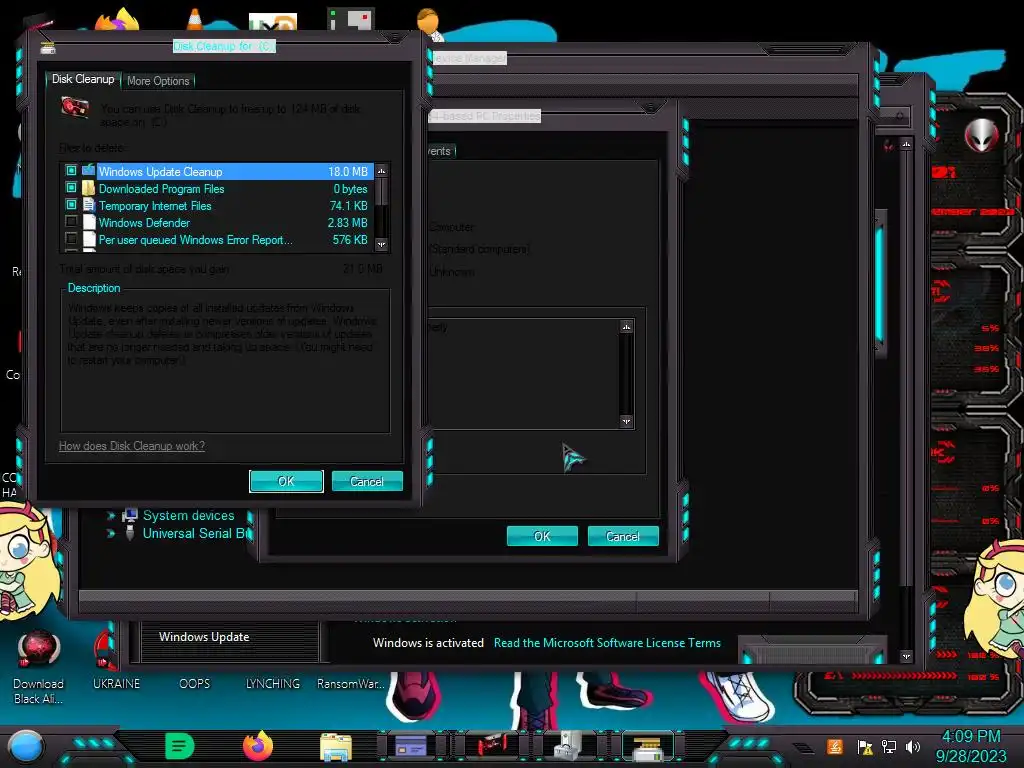Open the Action Center flag tray icon
Image resolution: width=1024 pixels, height=768 pixels.
[x=865, y=747]
